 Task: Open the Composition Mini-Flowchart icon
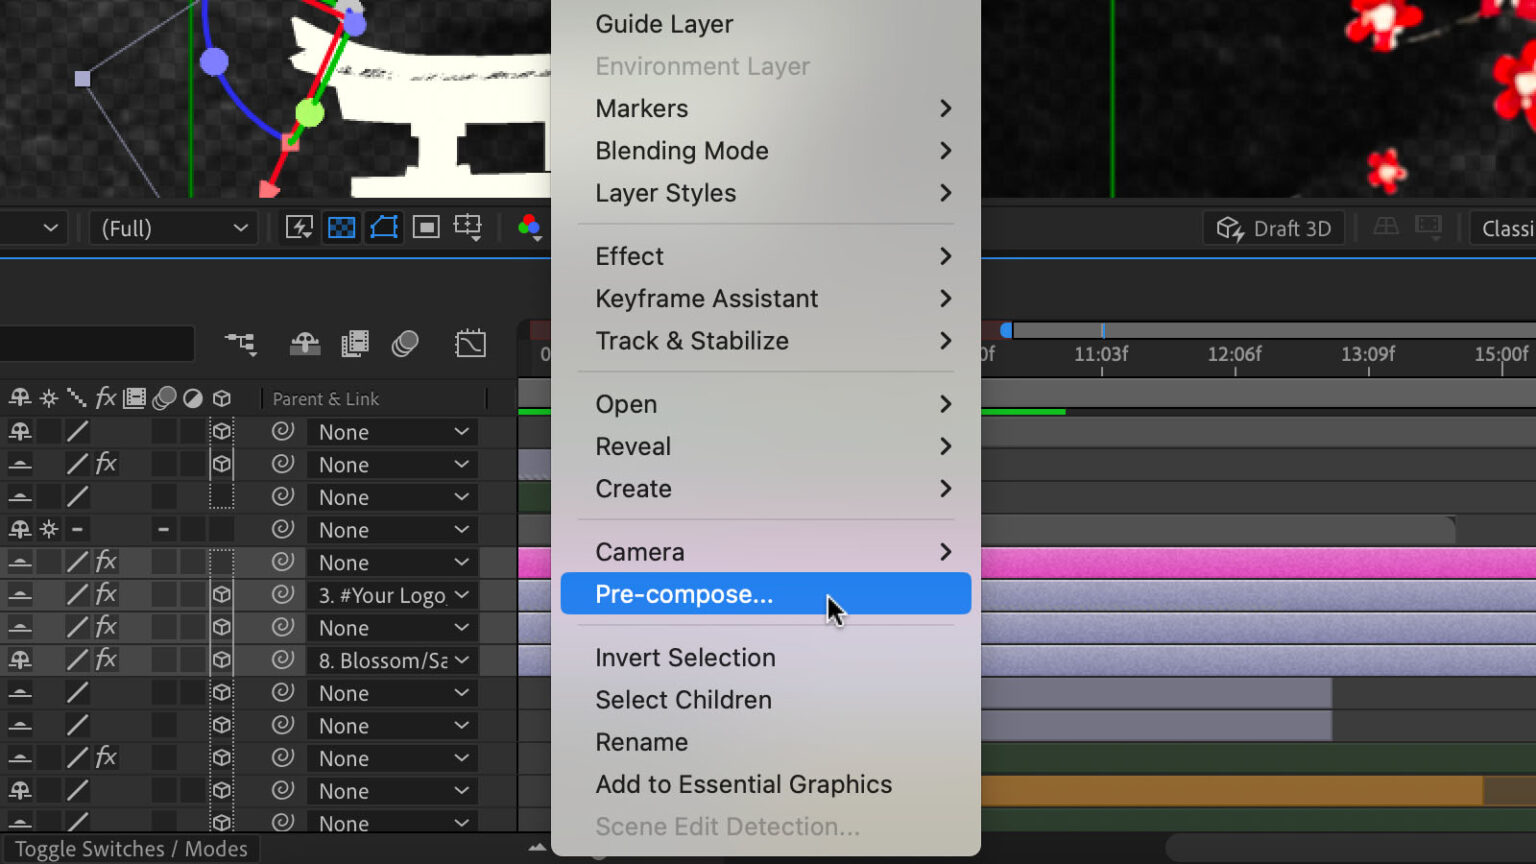pyautogui.click(x=240, y=344)
